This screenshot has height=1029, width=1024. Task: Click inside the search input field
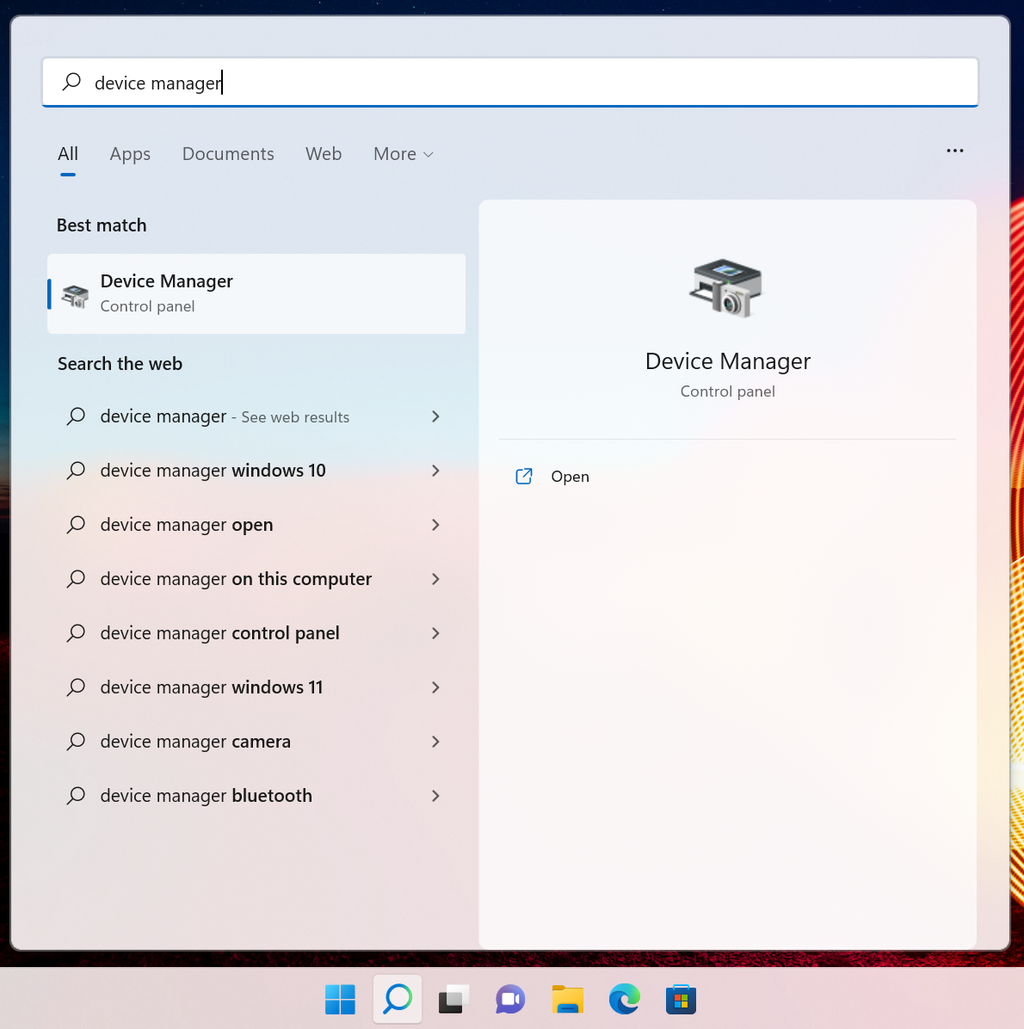click(x=400, y=82)
